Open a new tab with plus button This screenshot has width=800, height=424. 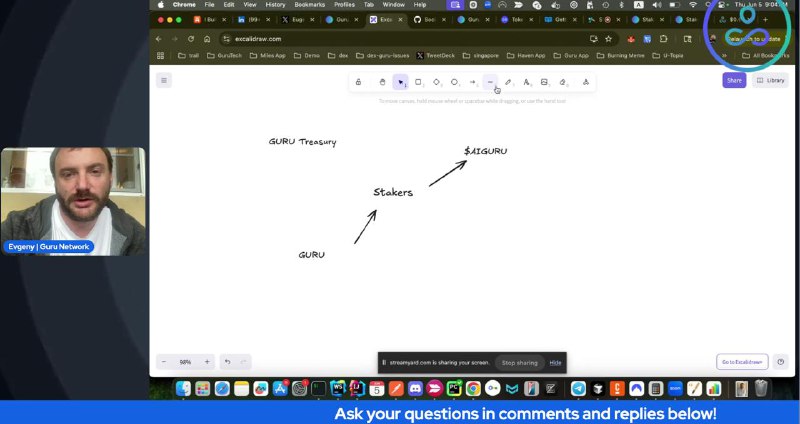(765, 20)
